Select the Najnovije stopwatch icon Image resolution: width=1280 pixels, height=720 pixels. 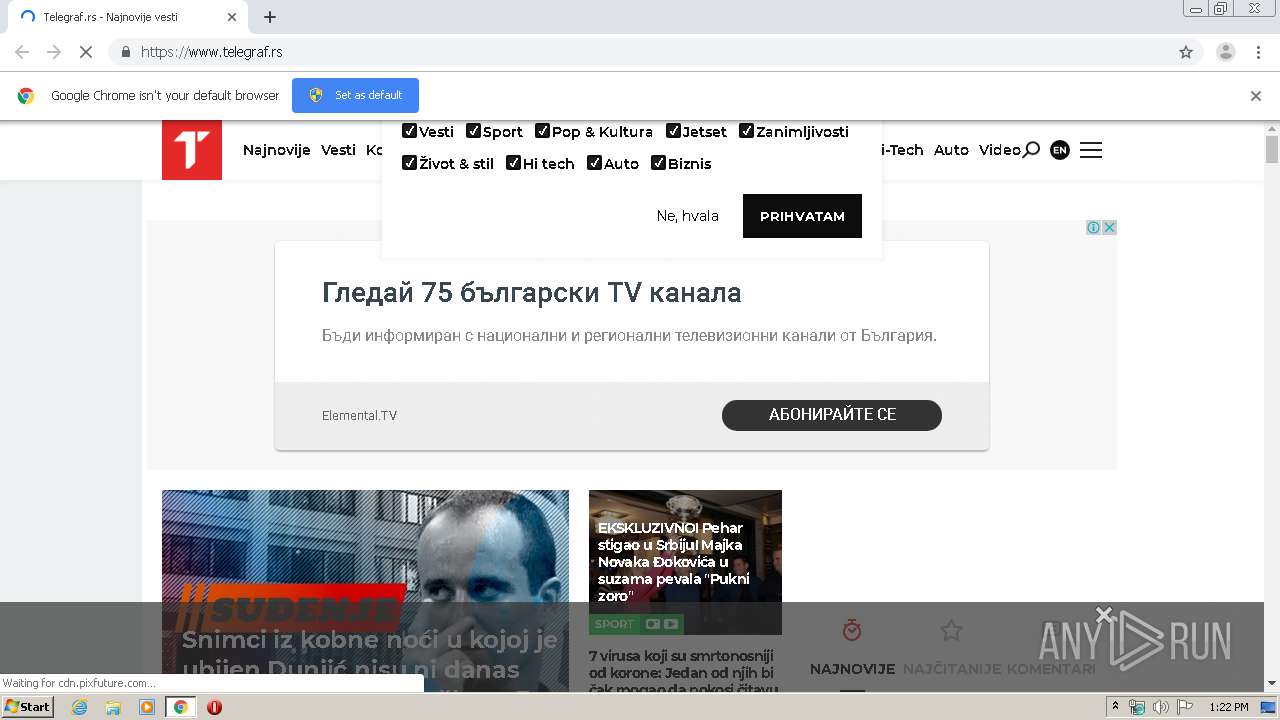tap(852, 630)
